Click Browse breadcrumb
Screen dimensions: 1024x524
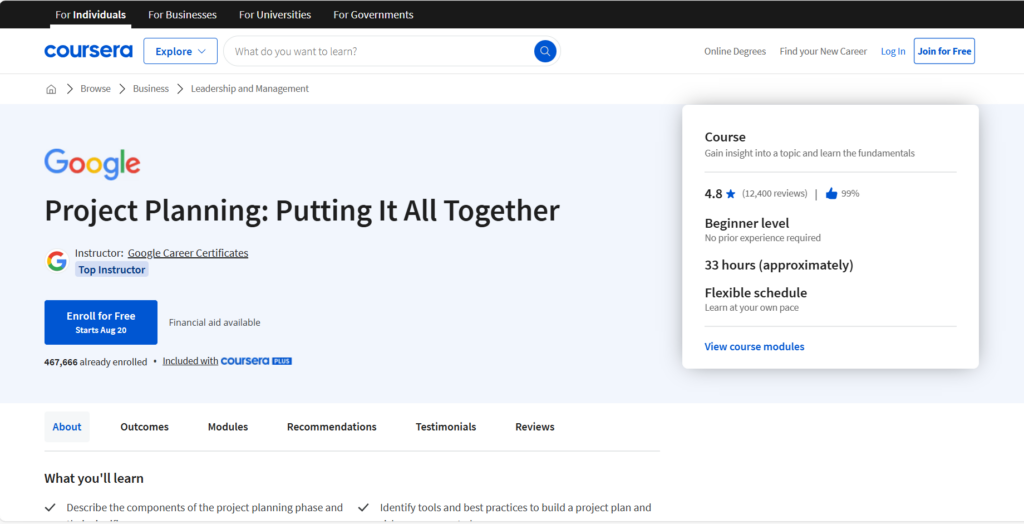point(95,89)
